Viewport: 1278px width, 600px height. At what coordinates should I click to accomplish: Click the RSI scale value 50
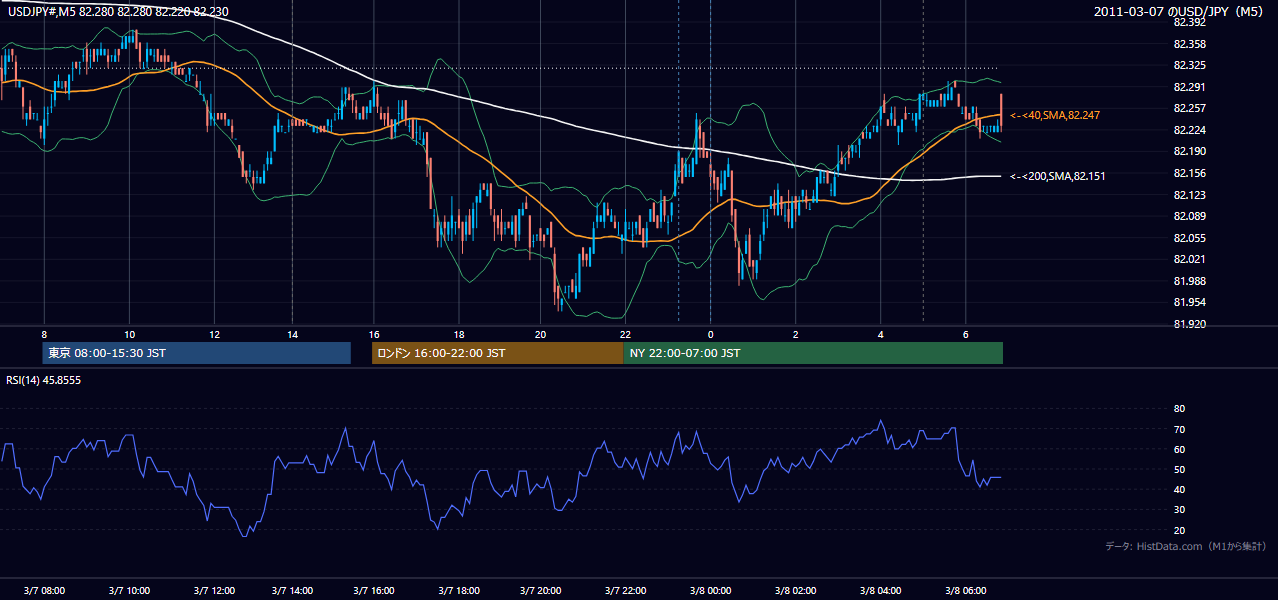(1179, 469)
